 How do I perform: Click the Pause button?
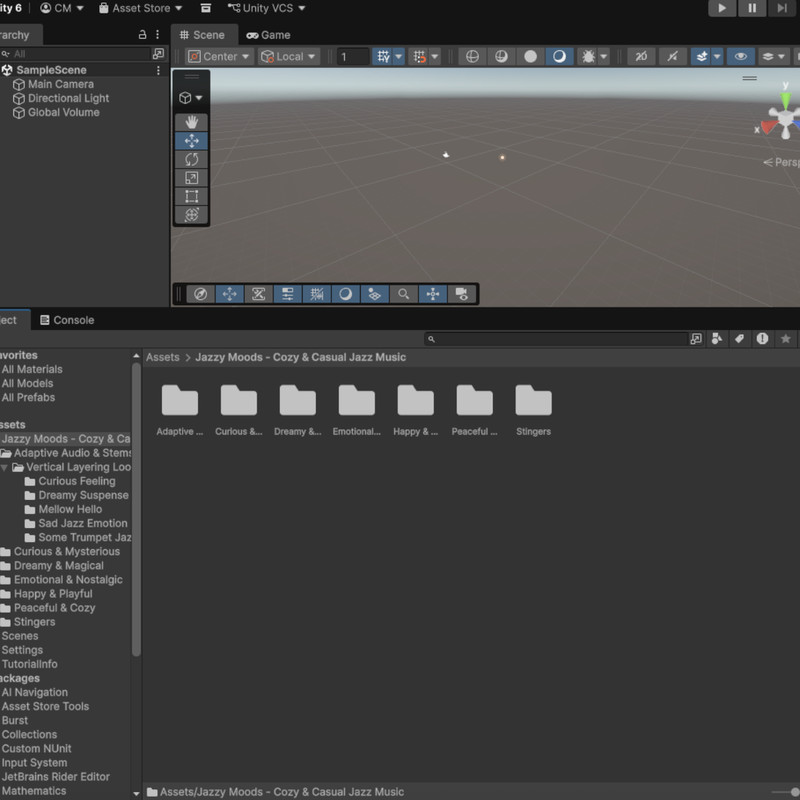tap(752, 8)
